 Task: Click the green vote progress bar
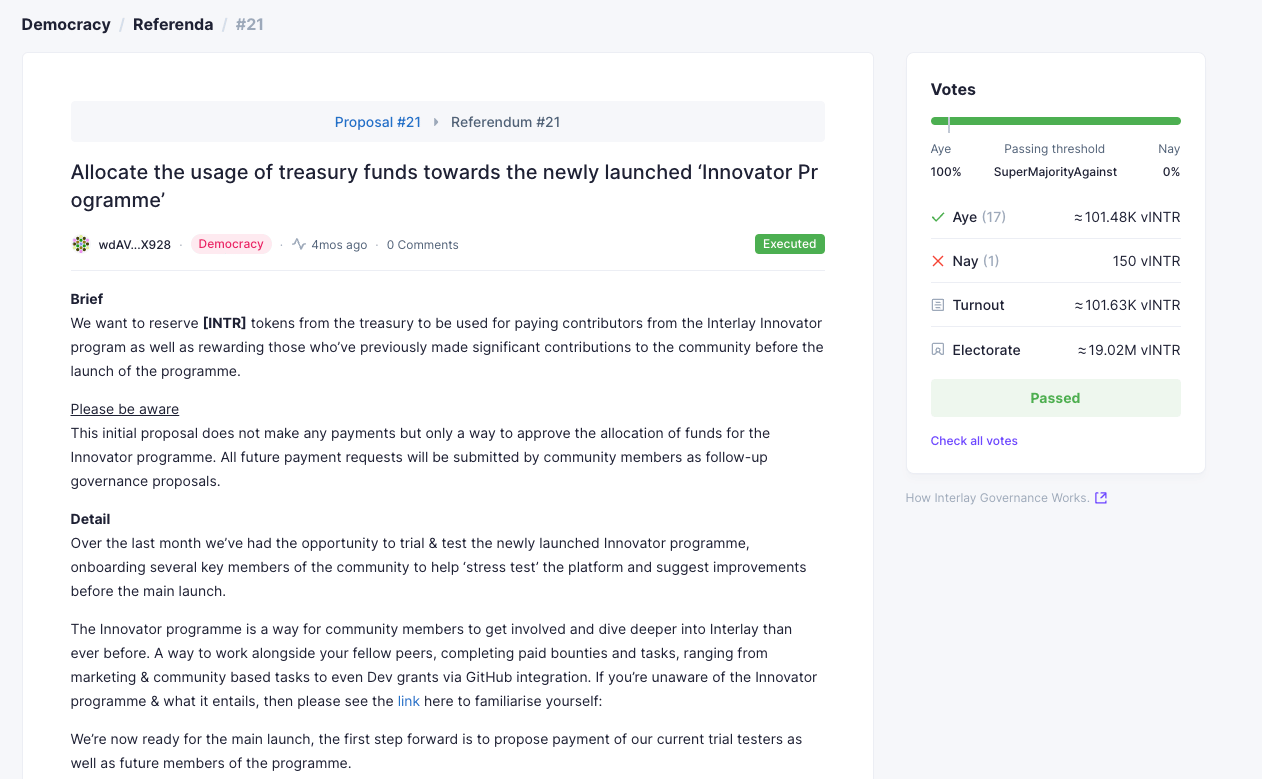pyautogui.click(x=1055, y=121)
